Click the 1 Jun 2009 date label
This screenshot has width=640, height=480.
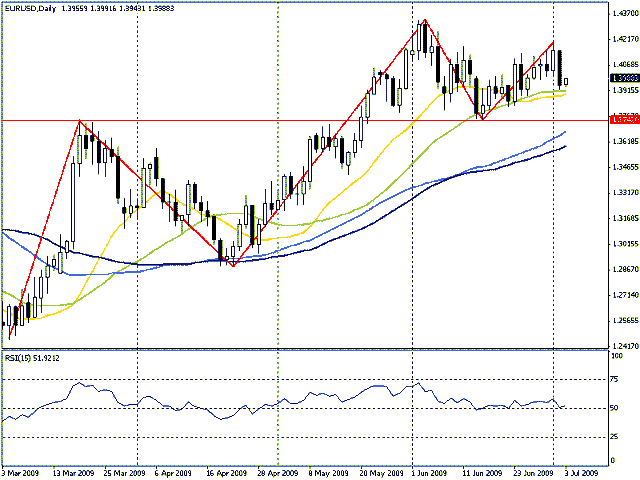430,473
